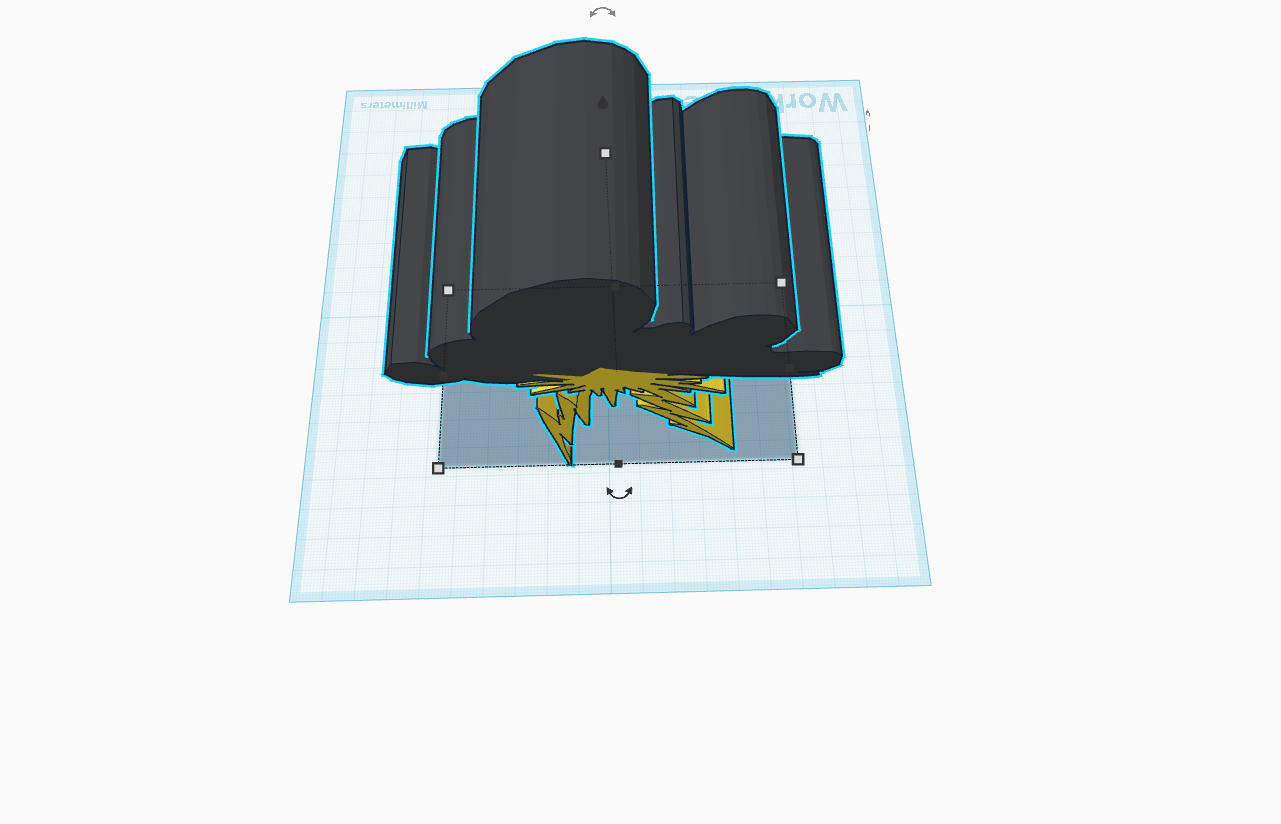Click the rightmost short column of the cloud
The height and width of the screenshot is (824, 1281).
click(x=815, y=250)
